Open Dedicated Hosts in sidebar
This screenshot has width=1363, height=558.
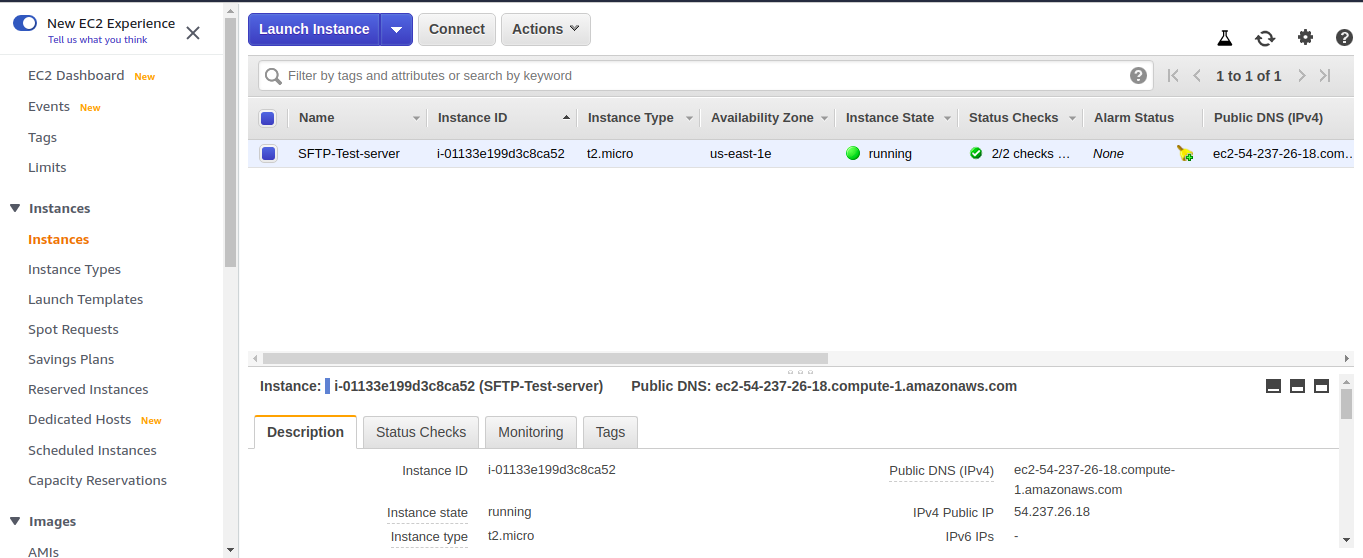(79, 420)
